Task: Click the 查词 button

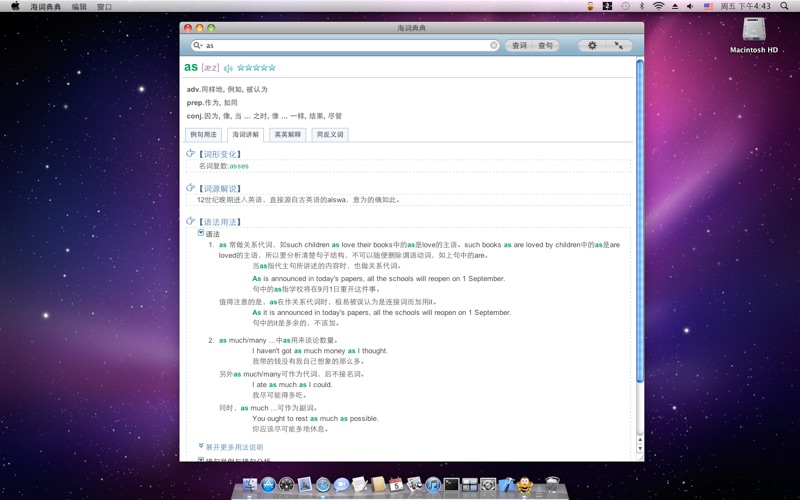Action: click(x=519, y=45)
